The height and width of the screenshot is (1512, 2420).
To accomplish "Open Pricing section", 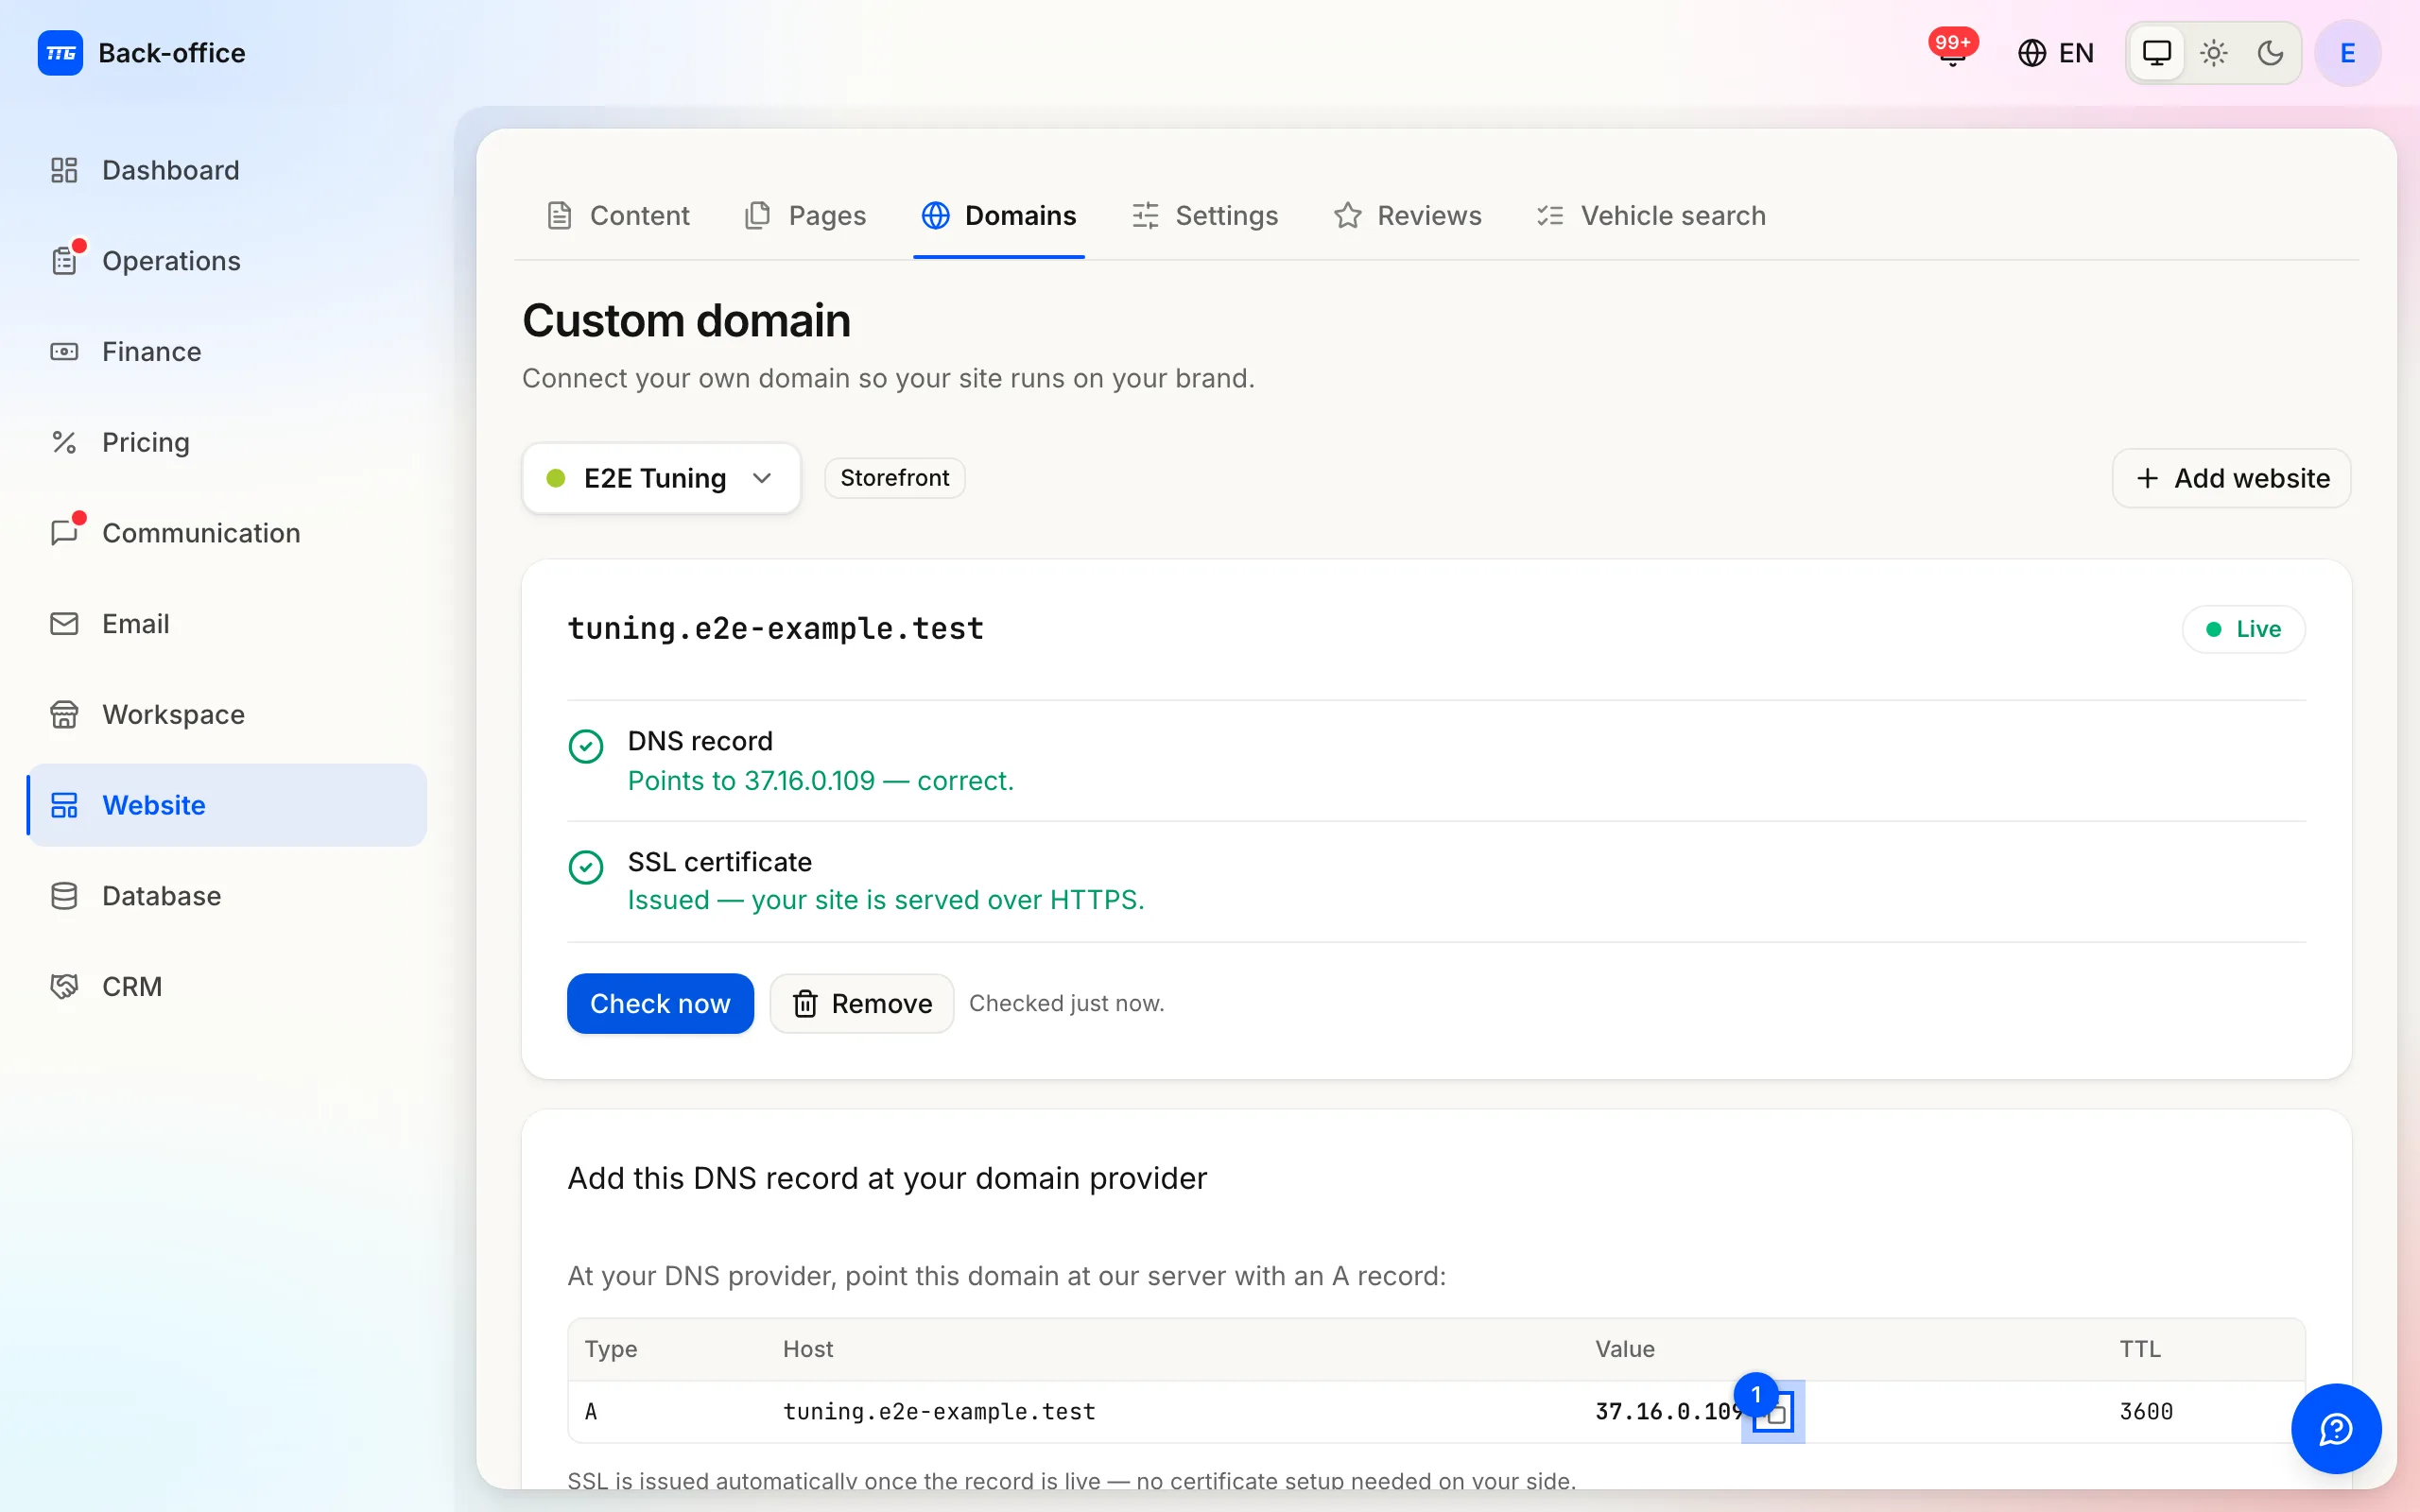I will [x=227, y=442].
